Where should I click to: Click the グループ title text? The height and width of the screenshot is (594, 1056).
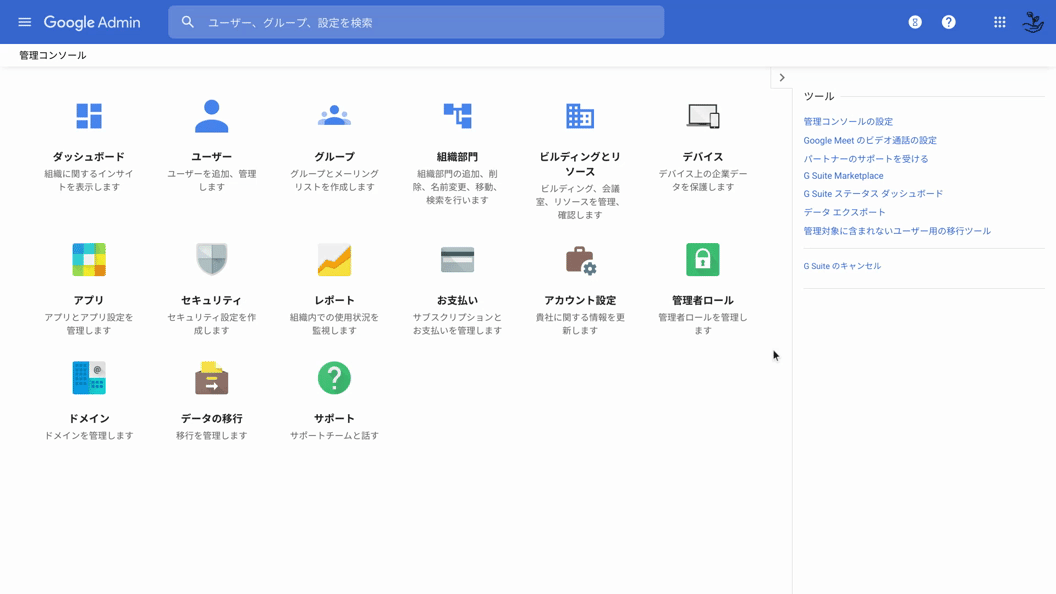click(x=334, y=157)
